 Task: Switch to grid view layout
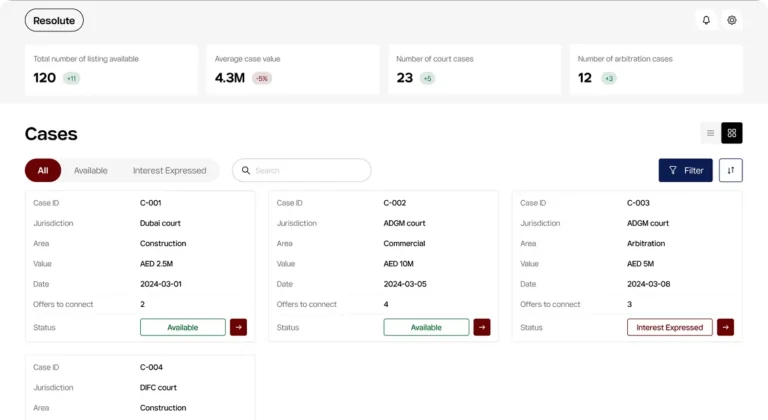pyautogui.click(x=732, y=133)
